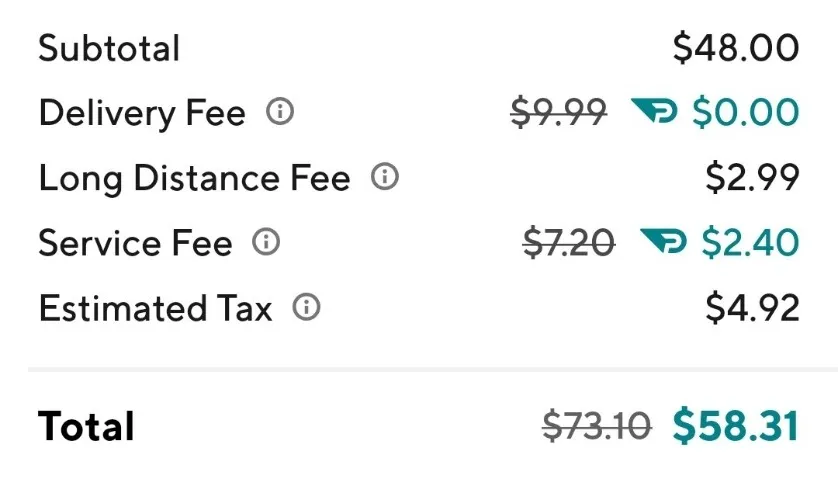The height and width of the screenshot is (500, 838).
Task: Select the Subtotal label
Action: (x=109, y=49)
